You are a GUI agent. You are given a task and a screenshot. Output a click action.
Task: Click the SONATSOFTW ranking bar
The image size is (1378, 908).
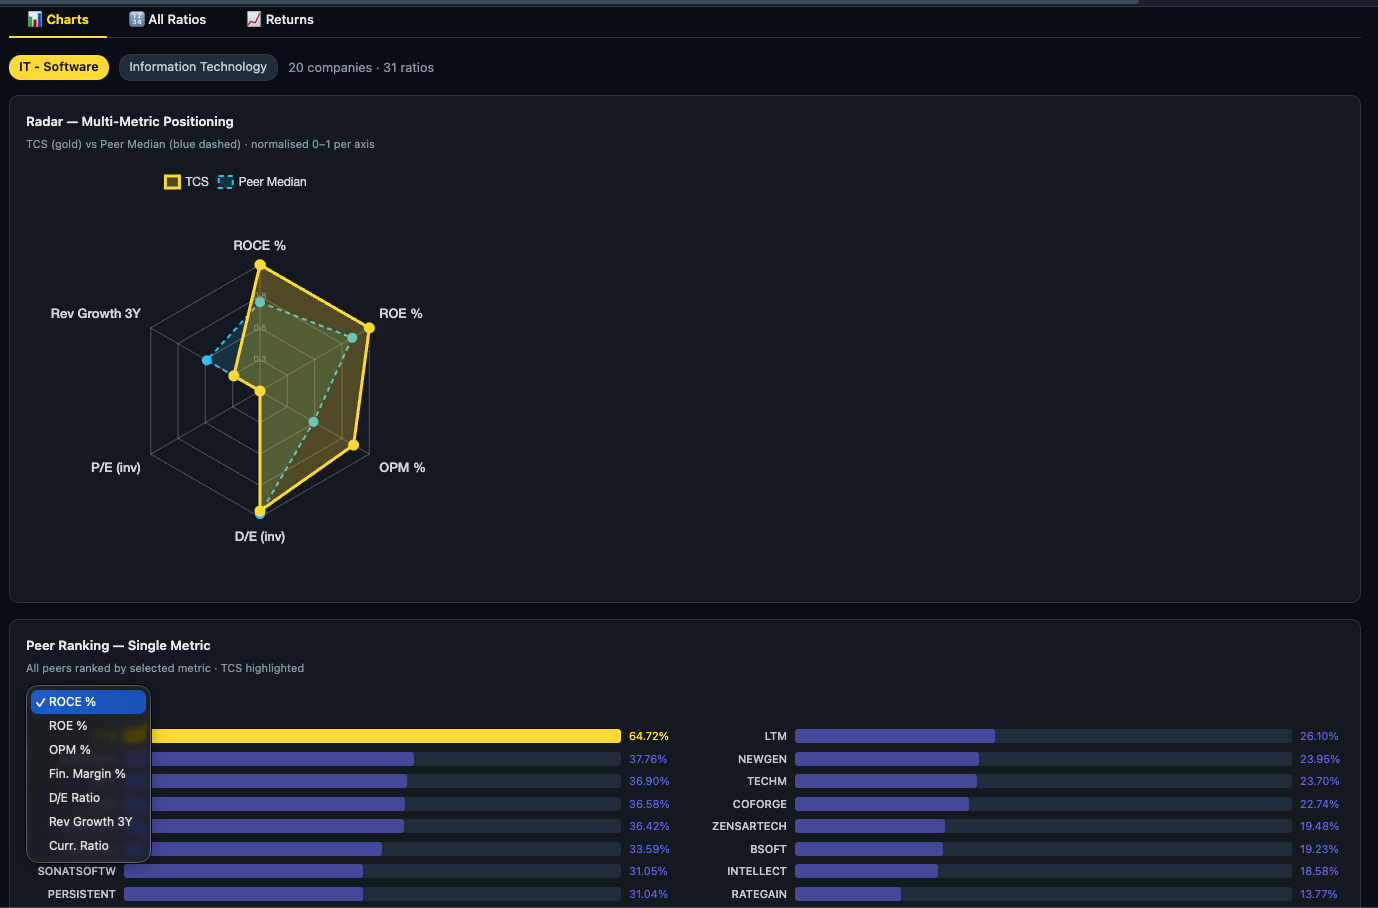[242, 871]
